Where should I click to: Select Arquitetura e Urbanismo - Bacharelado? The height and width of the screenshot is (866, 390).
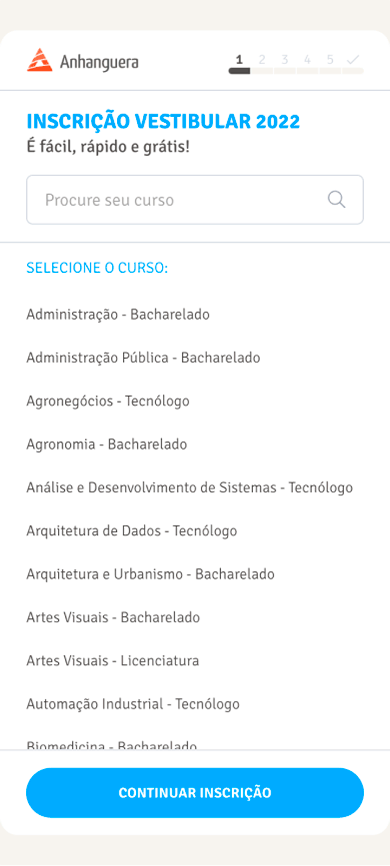[x=150, y=574]
